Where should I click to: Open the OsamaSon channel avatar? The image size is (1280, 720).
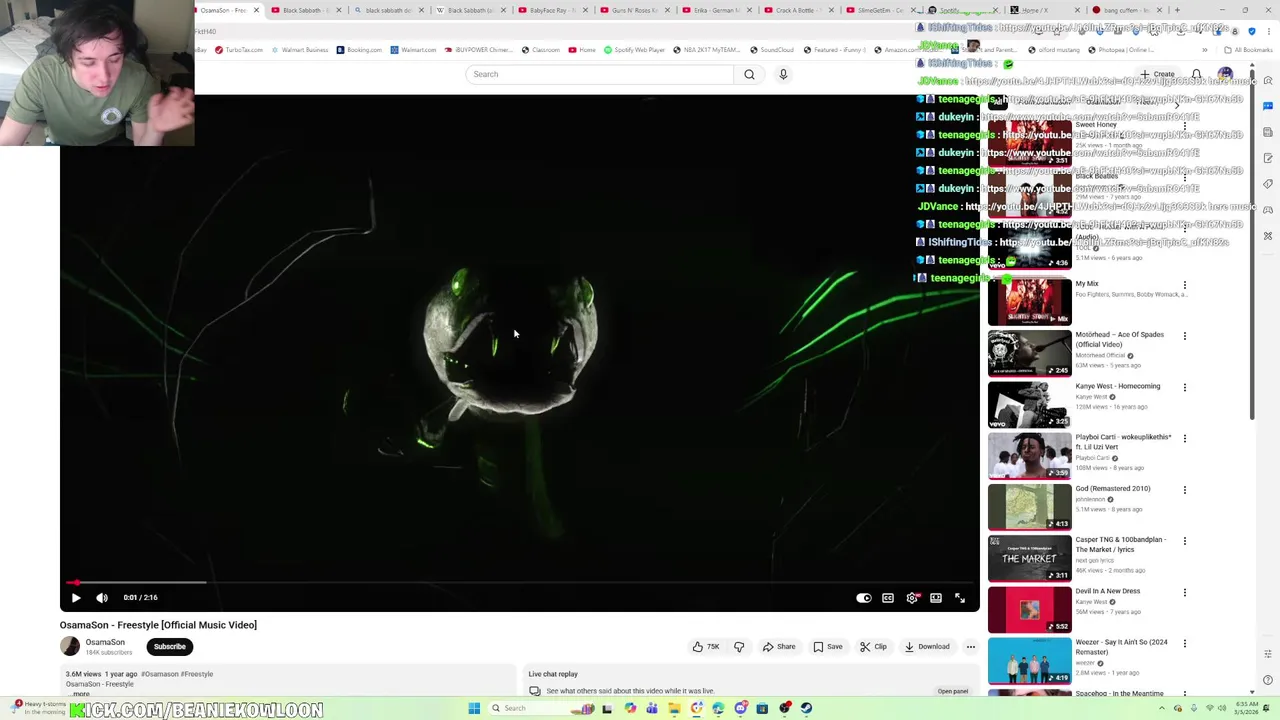click(70, 646)
